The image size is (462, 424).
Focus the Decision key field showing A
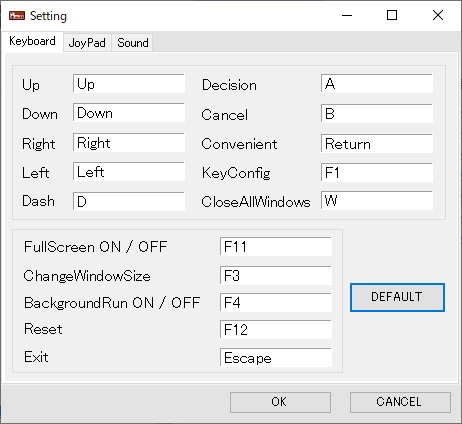pos(377,84)
